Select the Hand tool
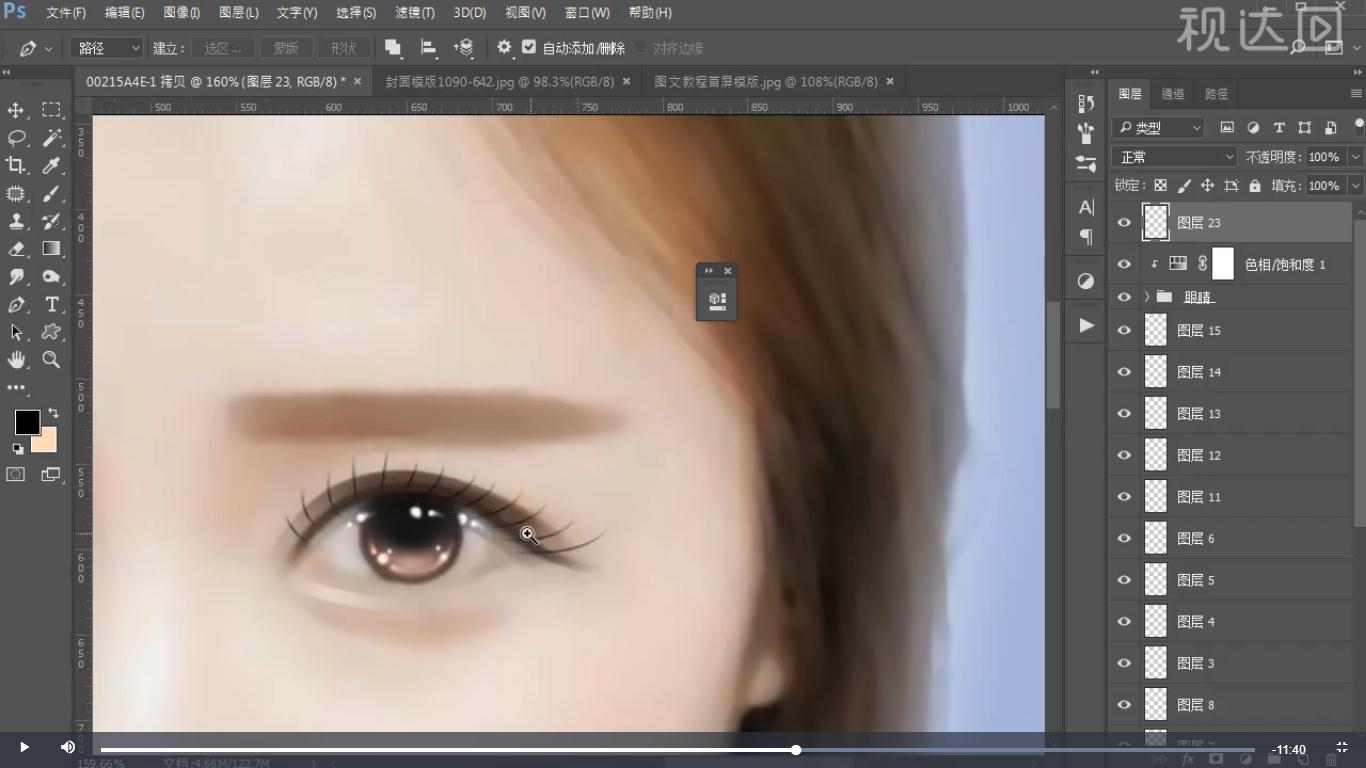The height and width of the screenshot is (768, 1366). click(x=16, y=360)
